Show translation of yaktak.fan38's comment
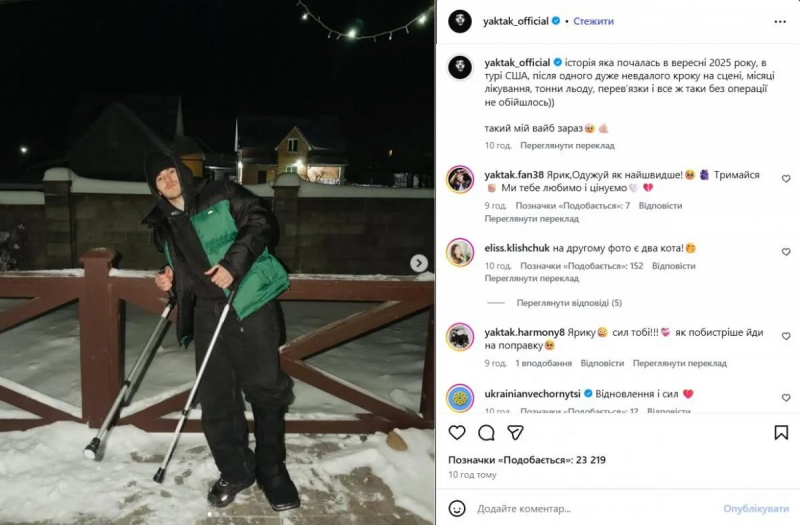The height and width of the screenshot is (525, 800). pyautogui.click(x=532, y=218)
